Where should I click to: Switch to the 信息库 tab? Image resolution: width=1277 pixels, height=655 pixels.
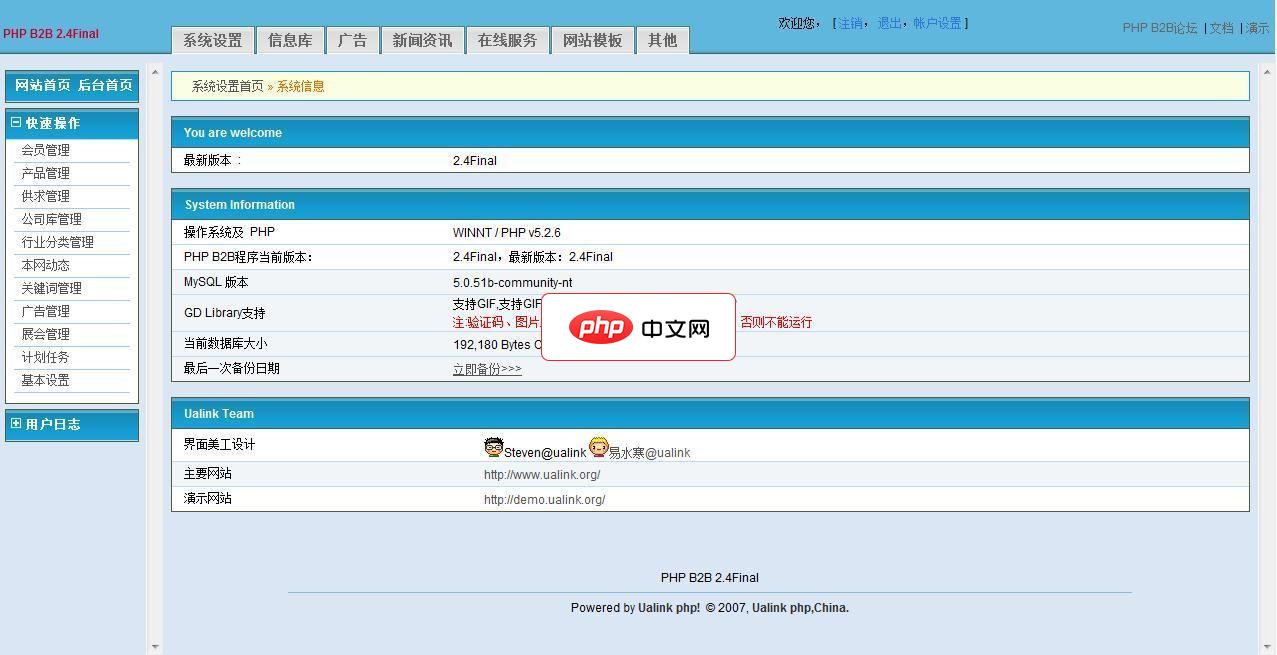click(290, 40)
